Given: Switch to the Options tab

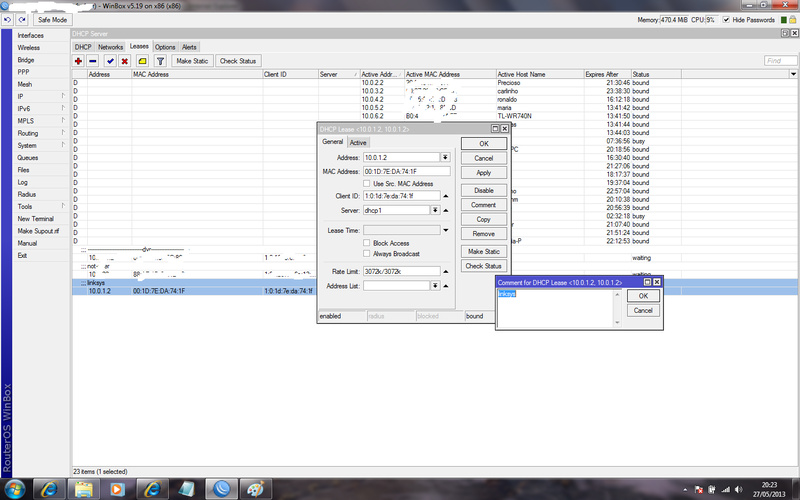Looking at the screenshot, I should [x=165, y=47].
